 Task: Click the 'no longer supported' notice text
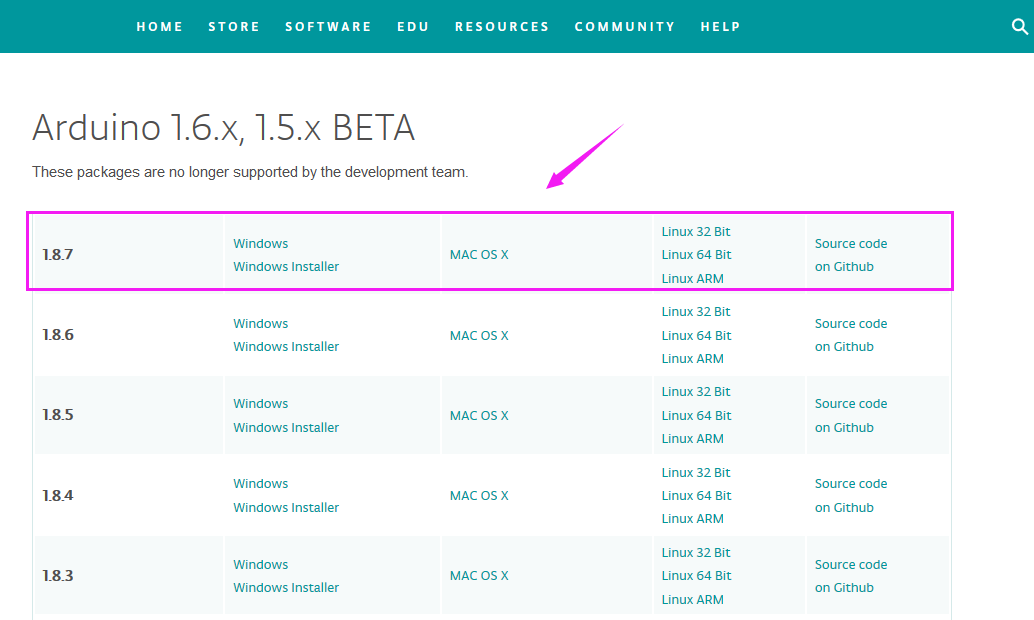(250, 172)
